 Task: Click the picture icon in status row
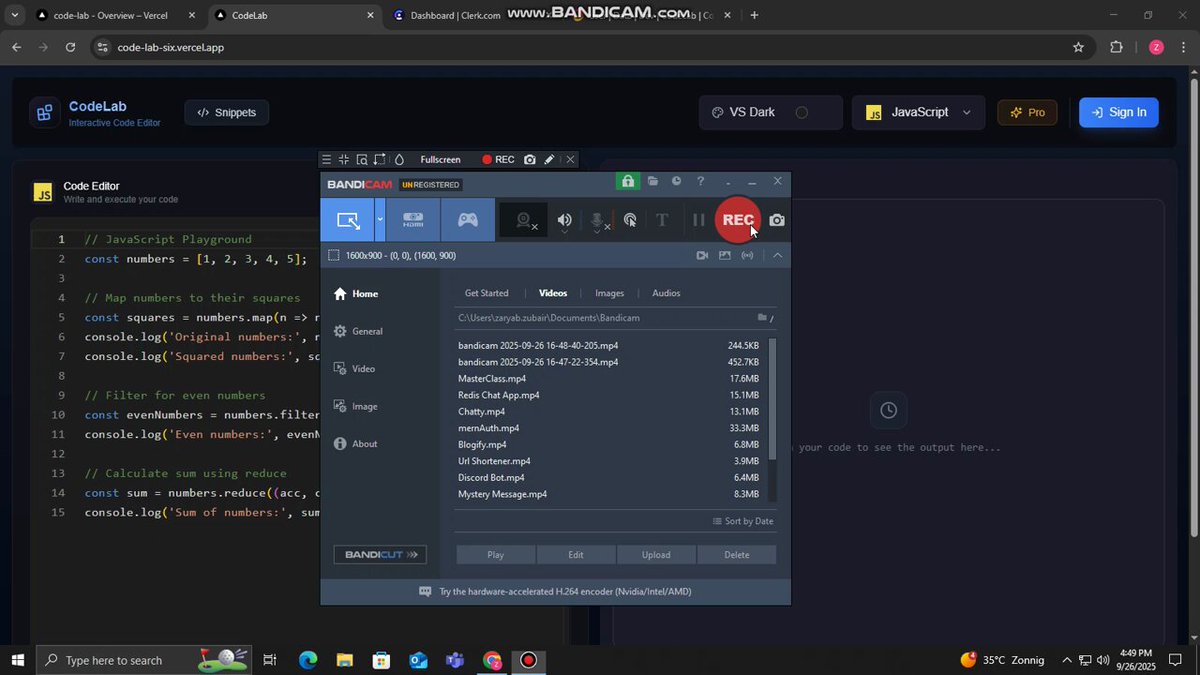pyautogui.click(x=725, y=256)
